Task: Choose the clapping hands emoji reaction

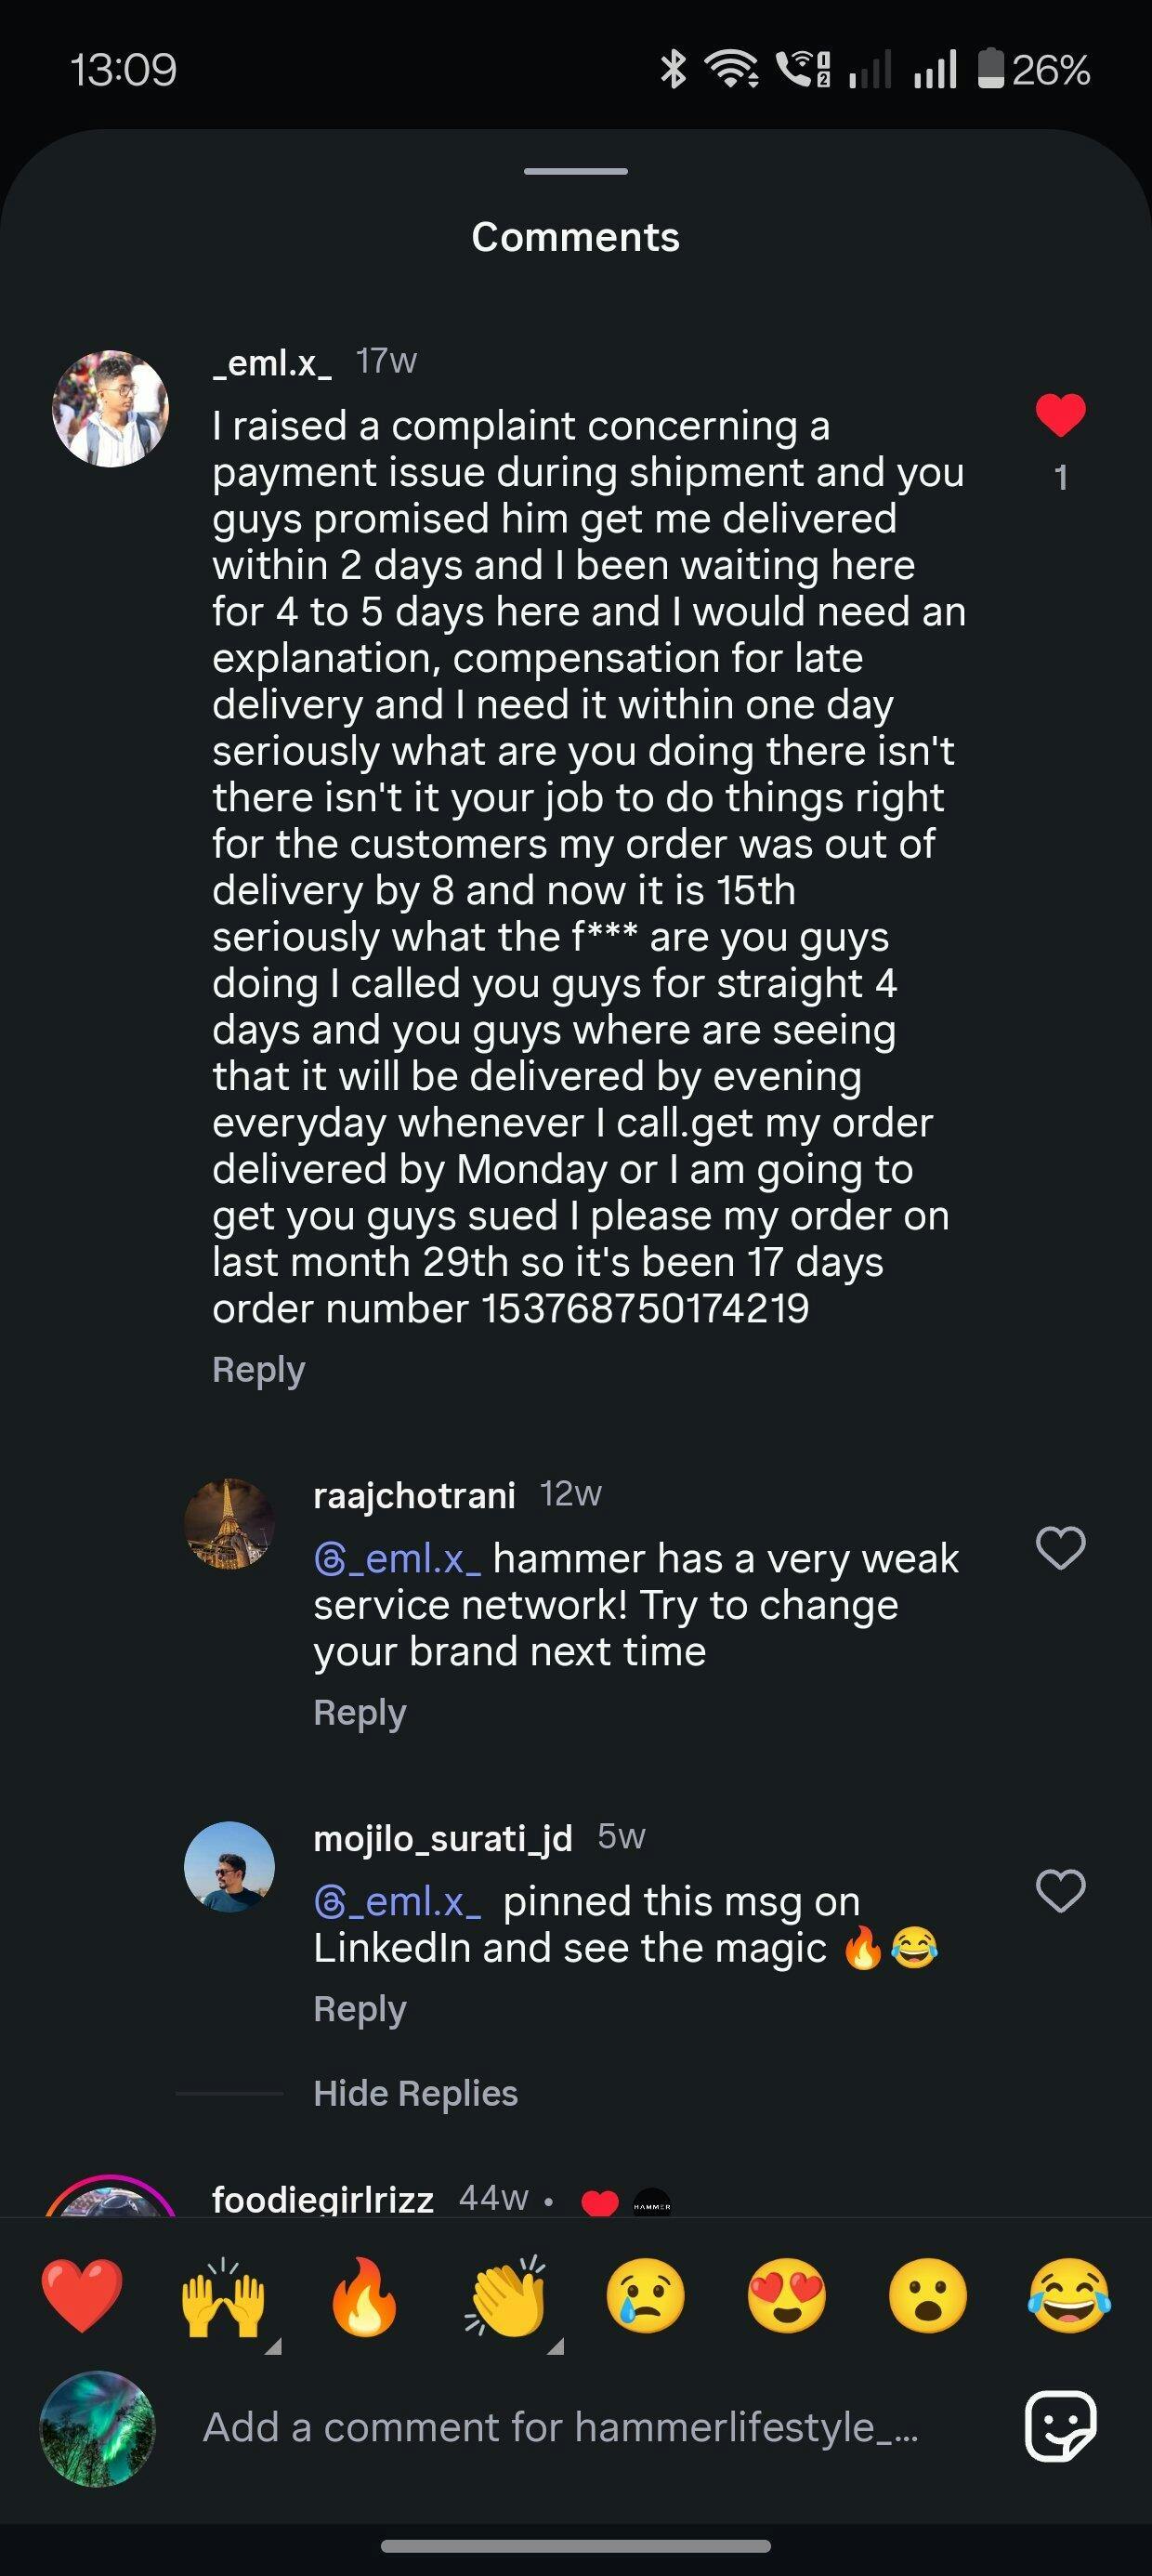Action: click(x=507, y=2296)
